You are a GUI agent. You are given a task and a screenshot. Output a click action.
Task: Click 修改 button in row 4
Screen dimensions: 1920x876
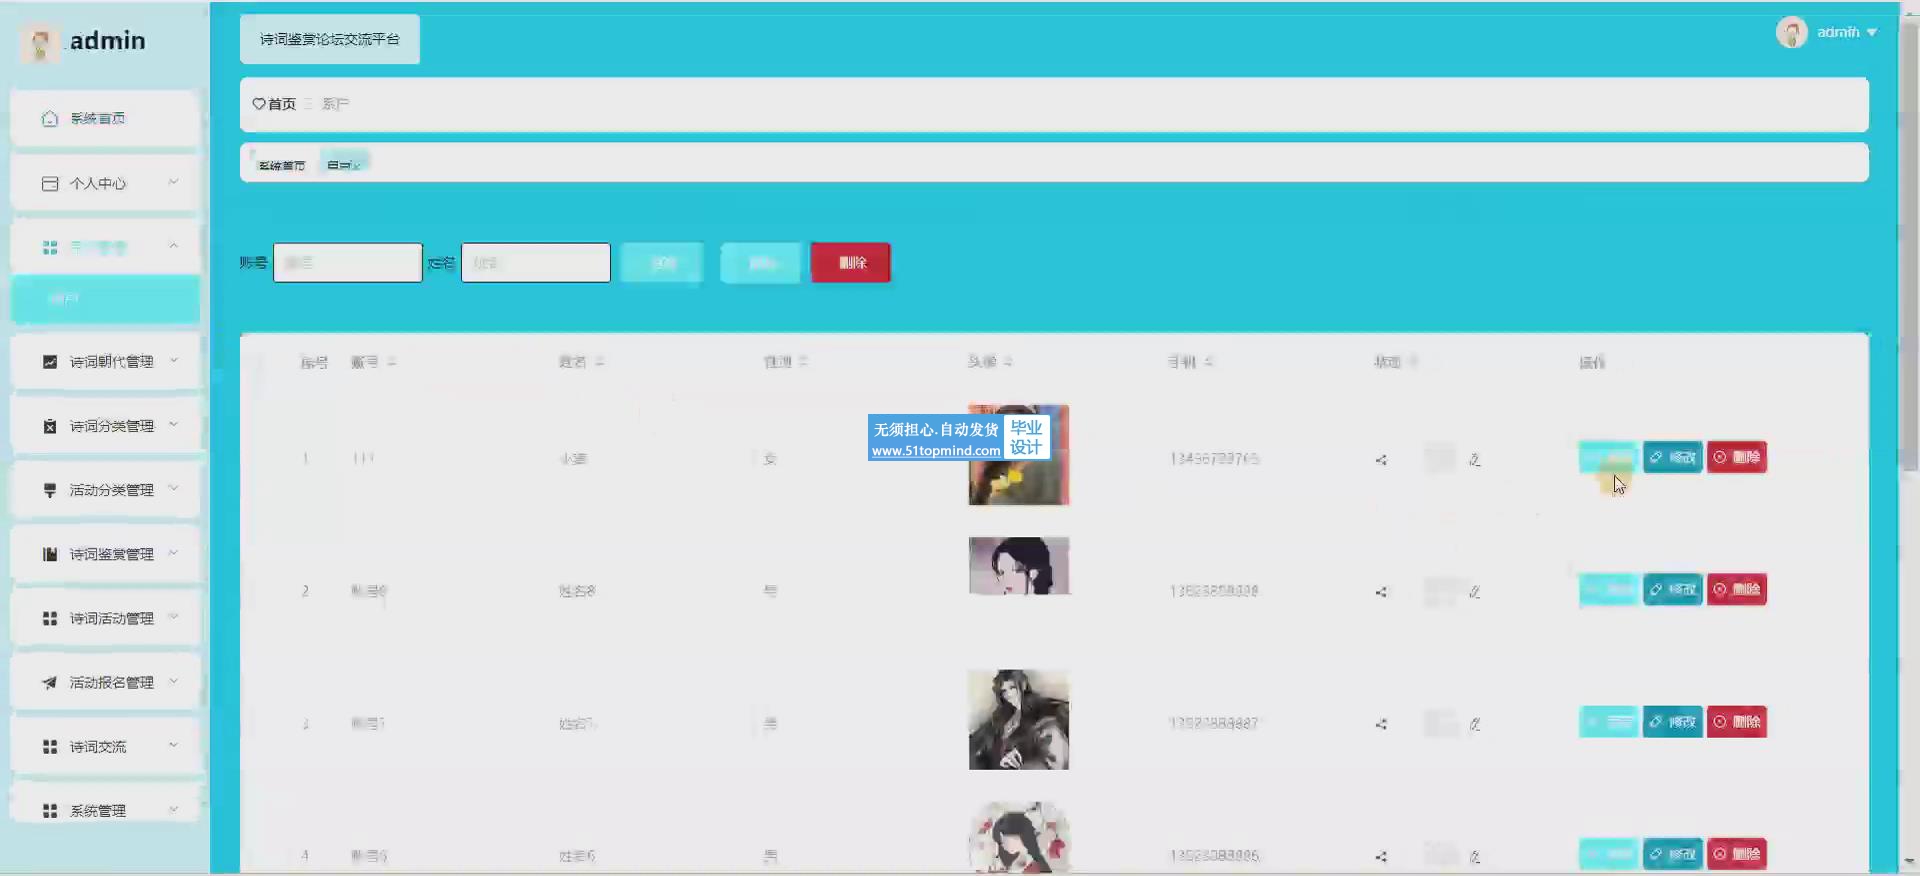pos(1673,854)
